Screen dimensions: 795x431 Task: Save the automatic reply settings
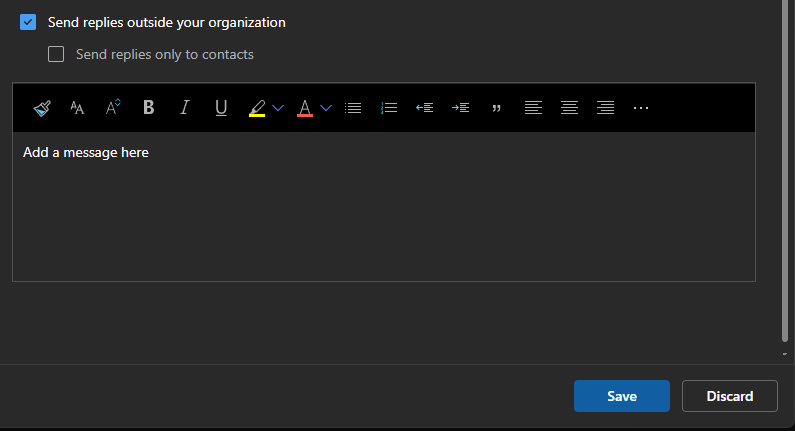[621, 396]
